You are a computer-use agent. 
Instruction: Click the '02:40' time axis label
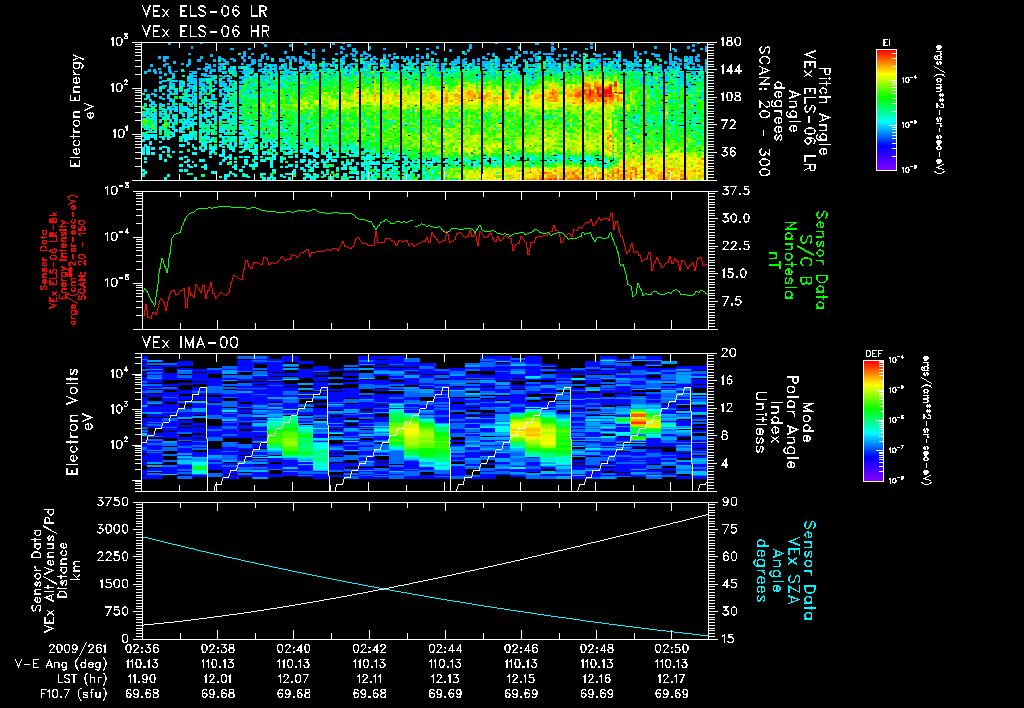click(x=293, y=649)
